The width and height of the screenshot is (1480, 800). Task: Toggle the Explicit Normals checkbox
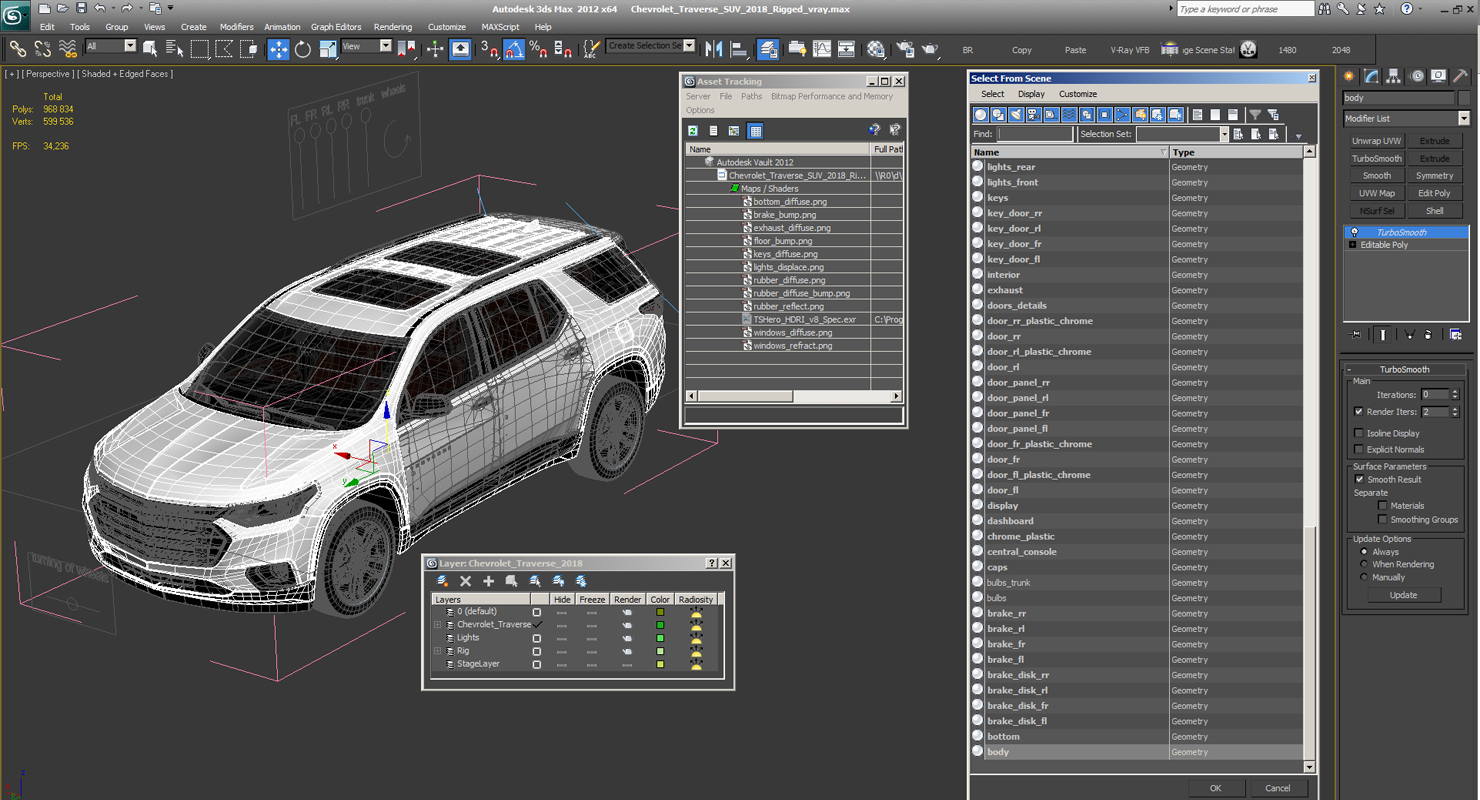click(1358, 449)
